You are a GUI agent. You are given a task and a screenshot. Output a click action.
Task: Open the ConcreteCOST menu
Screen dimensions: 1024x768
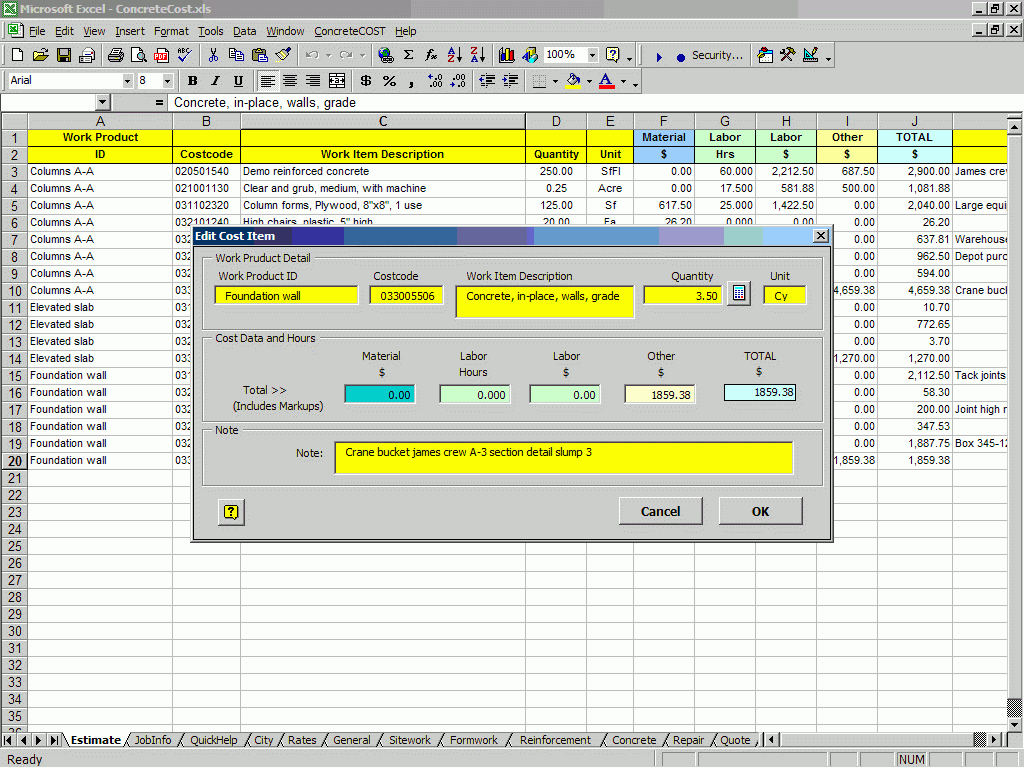pos(349,31)
